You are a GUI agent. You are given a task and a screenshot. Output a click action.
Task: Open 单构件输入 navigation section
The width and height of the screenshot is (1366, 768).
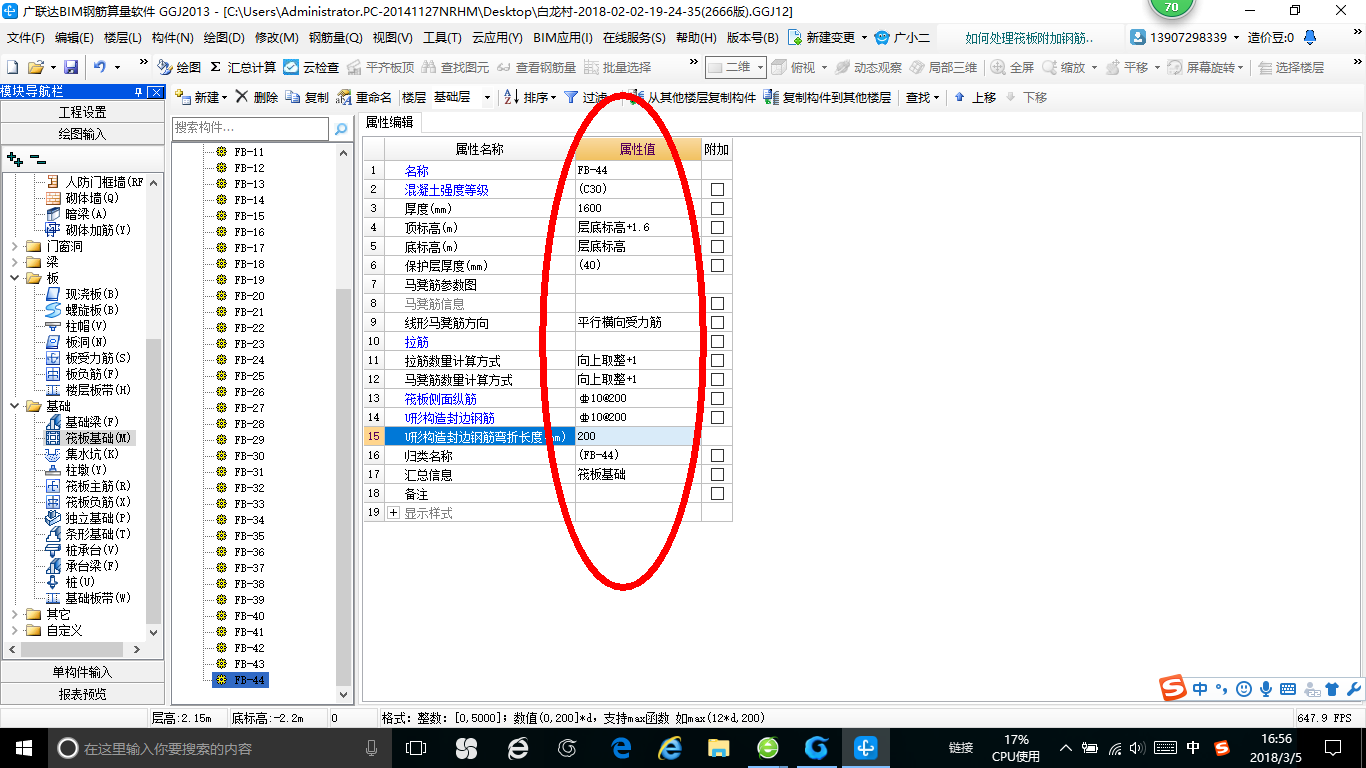tap(82, 672)
